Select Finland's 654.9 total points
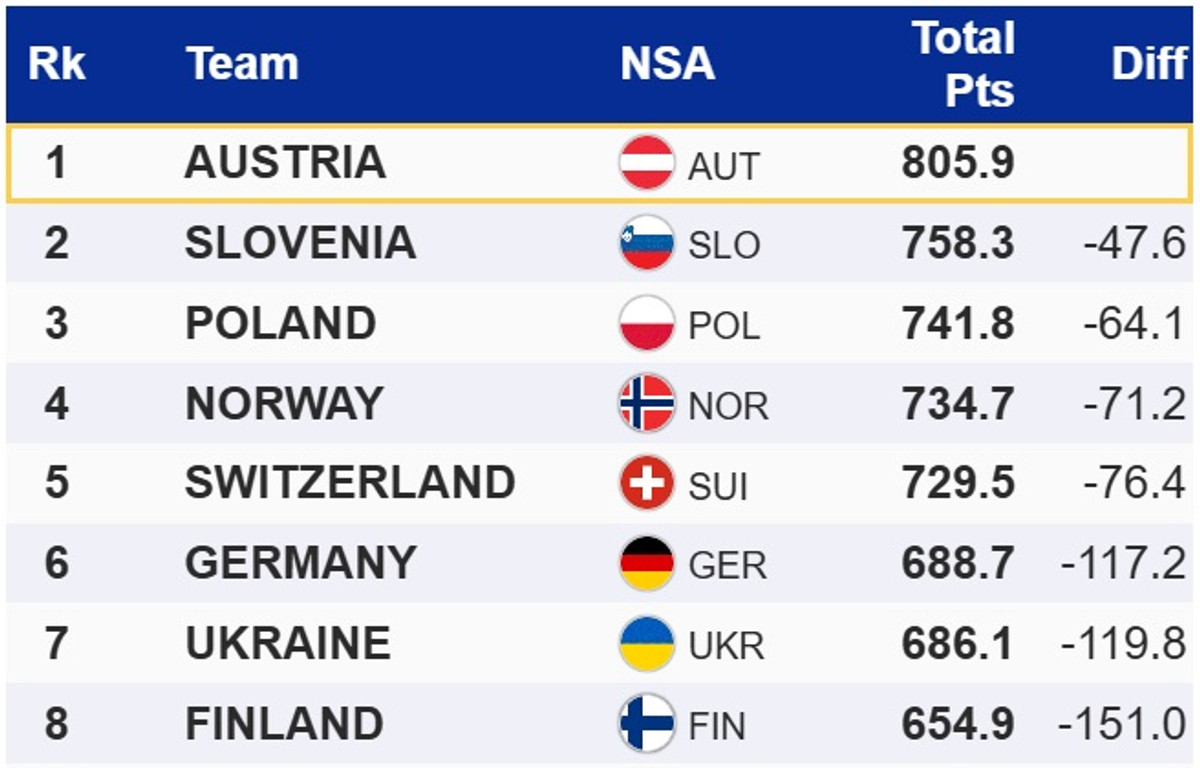 click(957, 723)
